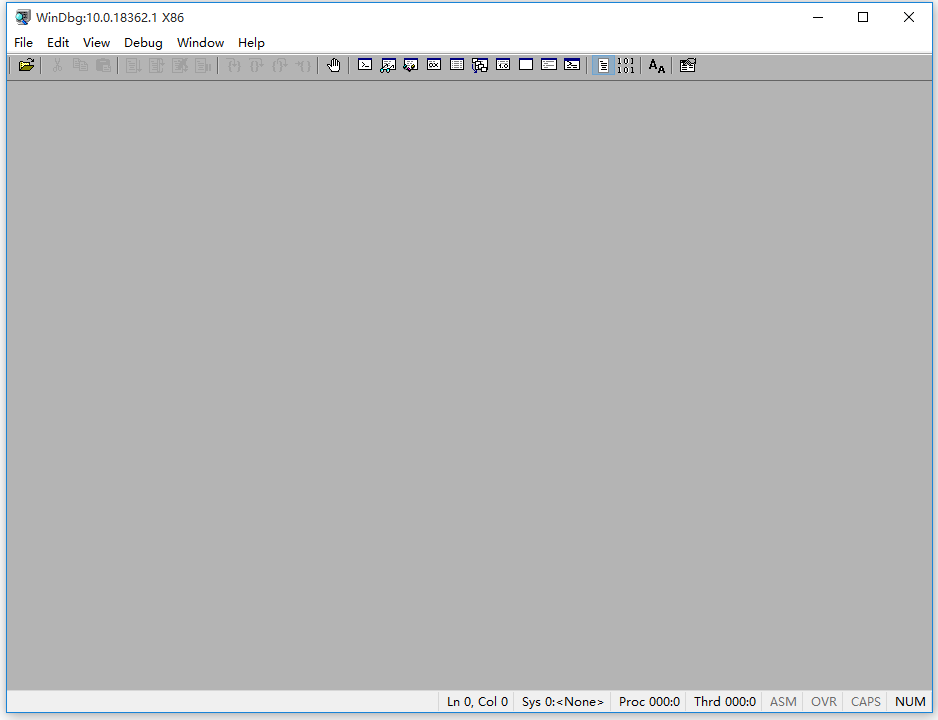The height and width of the screenshot is (720, 938).
Task: Open the File menu
Action: (23, 42)
